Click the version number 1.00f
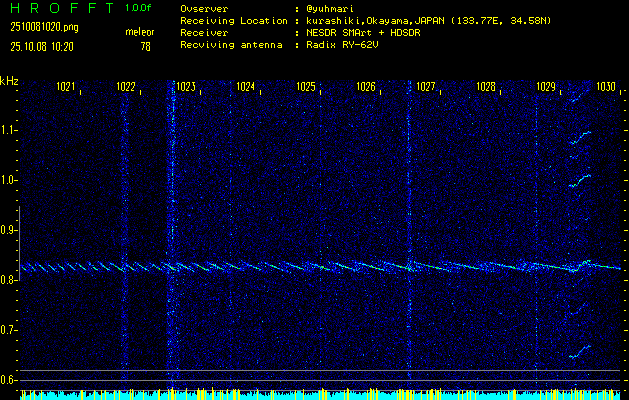 click(139, 7)
